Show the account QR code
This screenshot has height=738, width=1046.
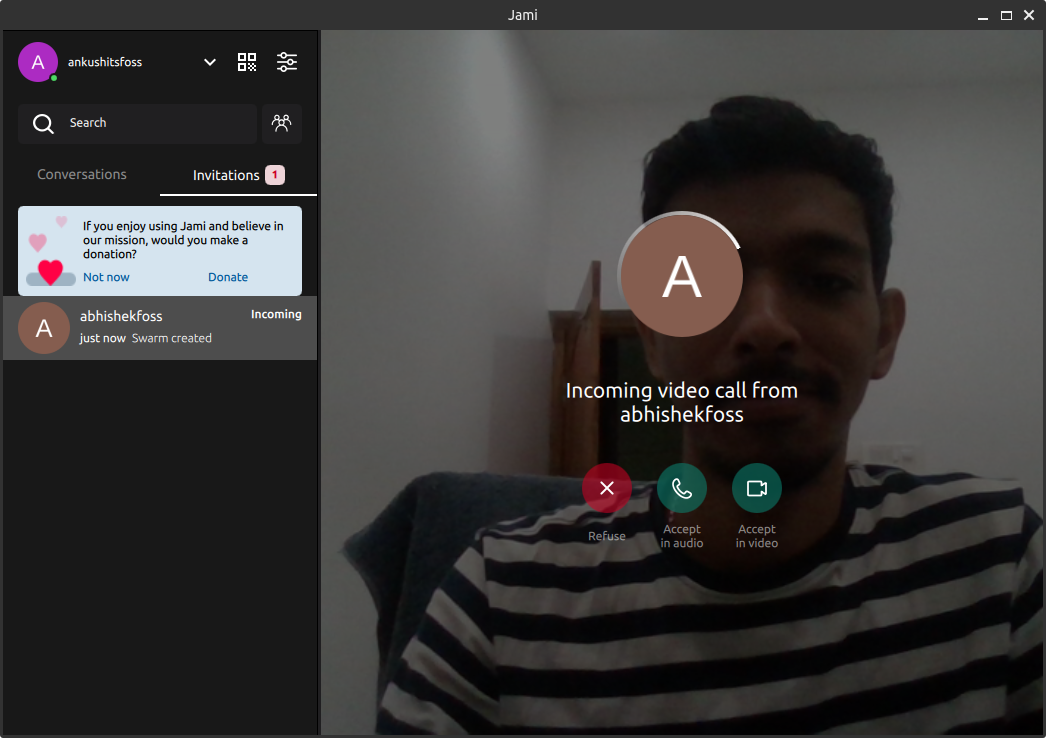pos(247,61)
